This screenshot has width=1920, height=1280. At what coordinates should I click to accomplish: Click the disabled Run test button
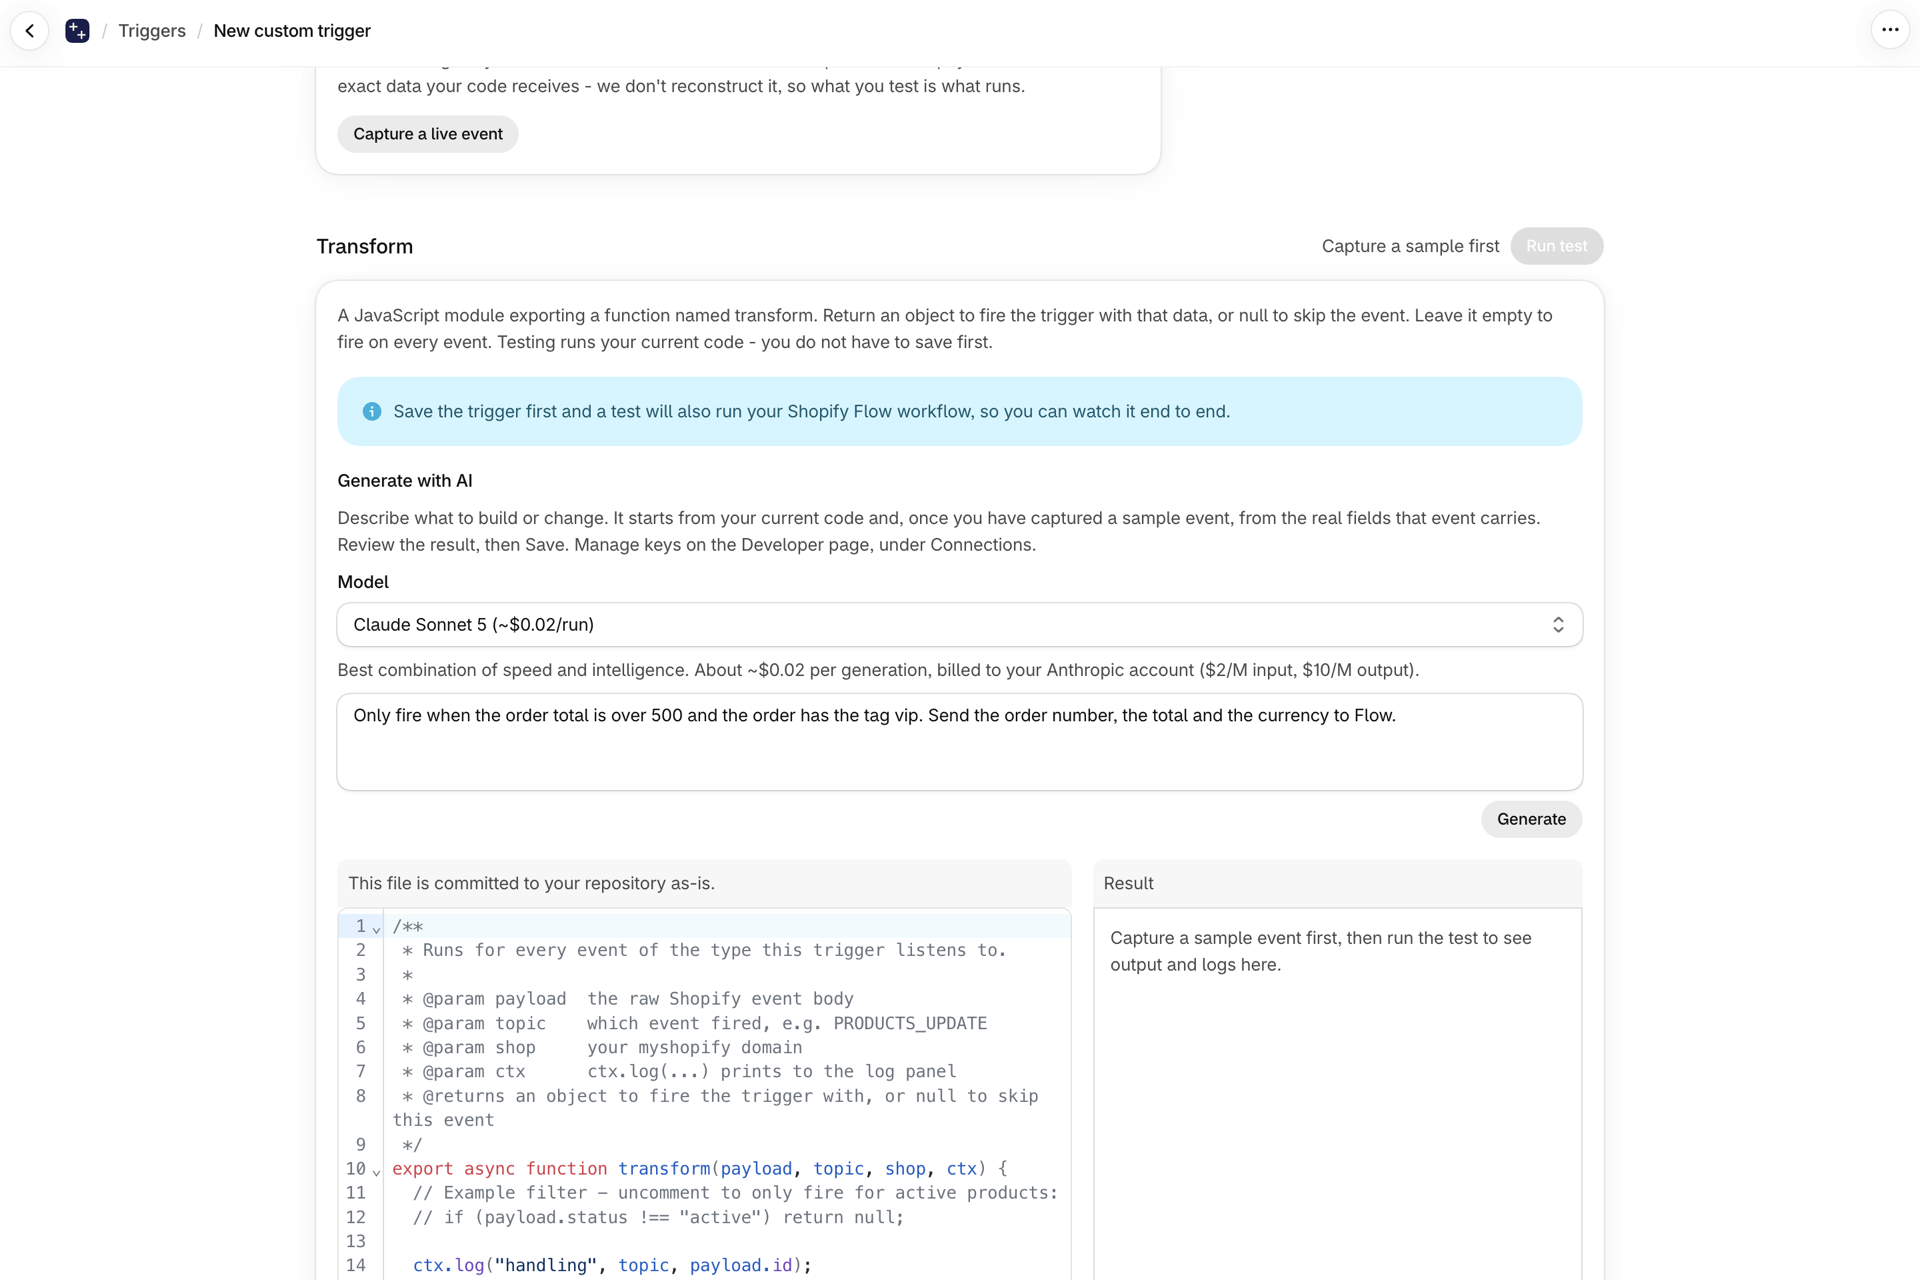(1556, 246)
